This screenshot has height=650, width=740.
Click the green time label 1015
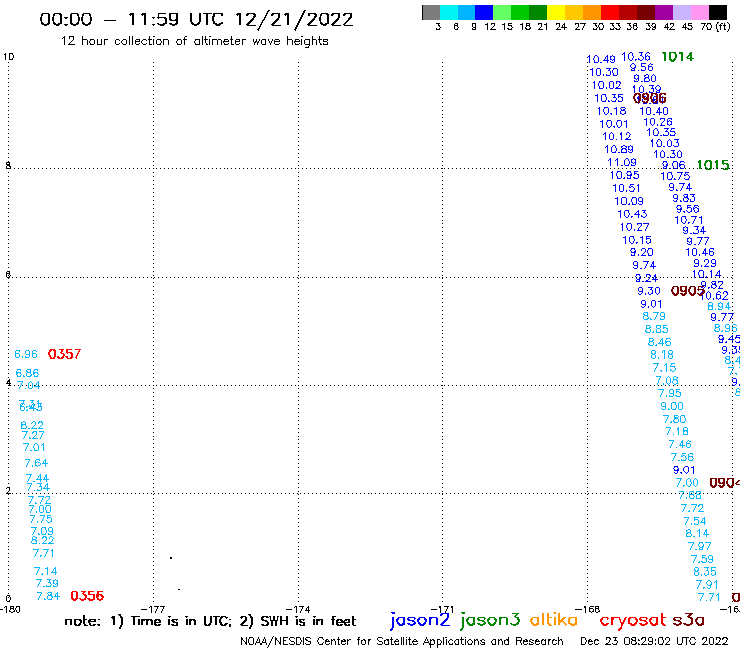(x=713, y=165)
